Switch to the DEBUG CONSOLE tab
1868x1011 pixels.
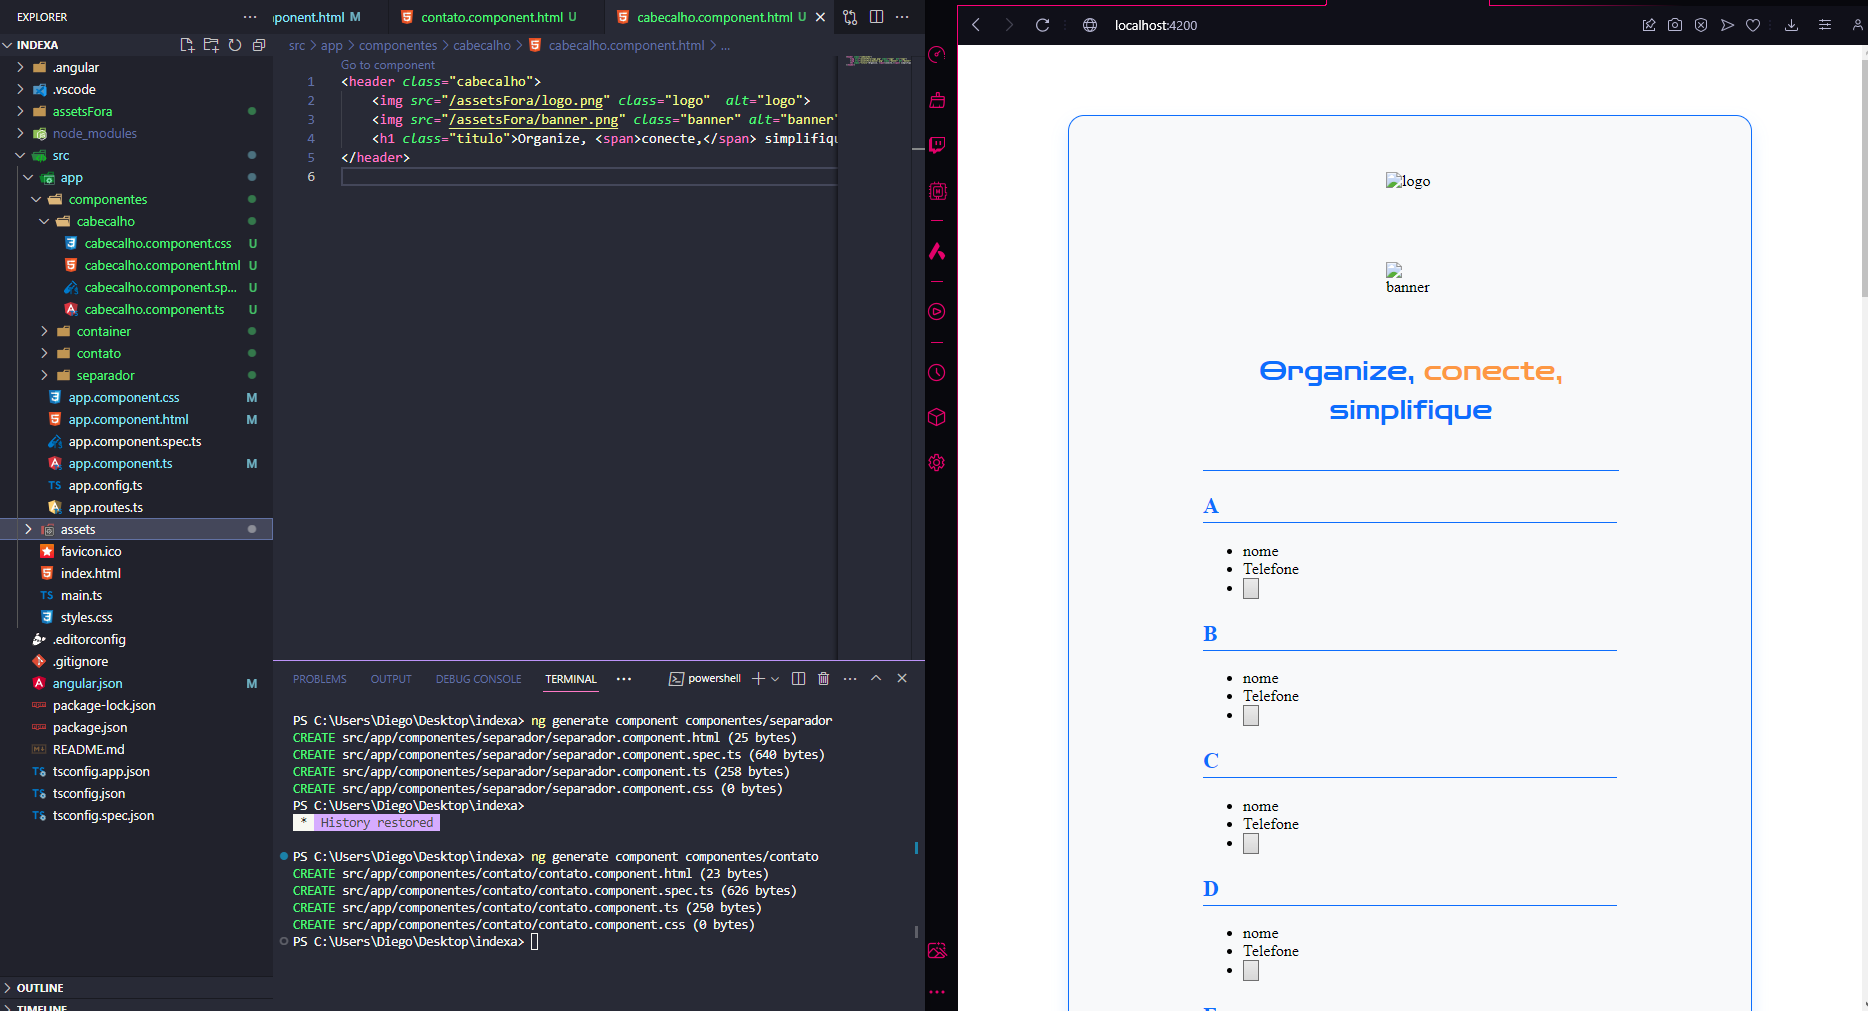(x=478, y=679)
